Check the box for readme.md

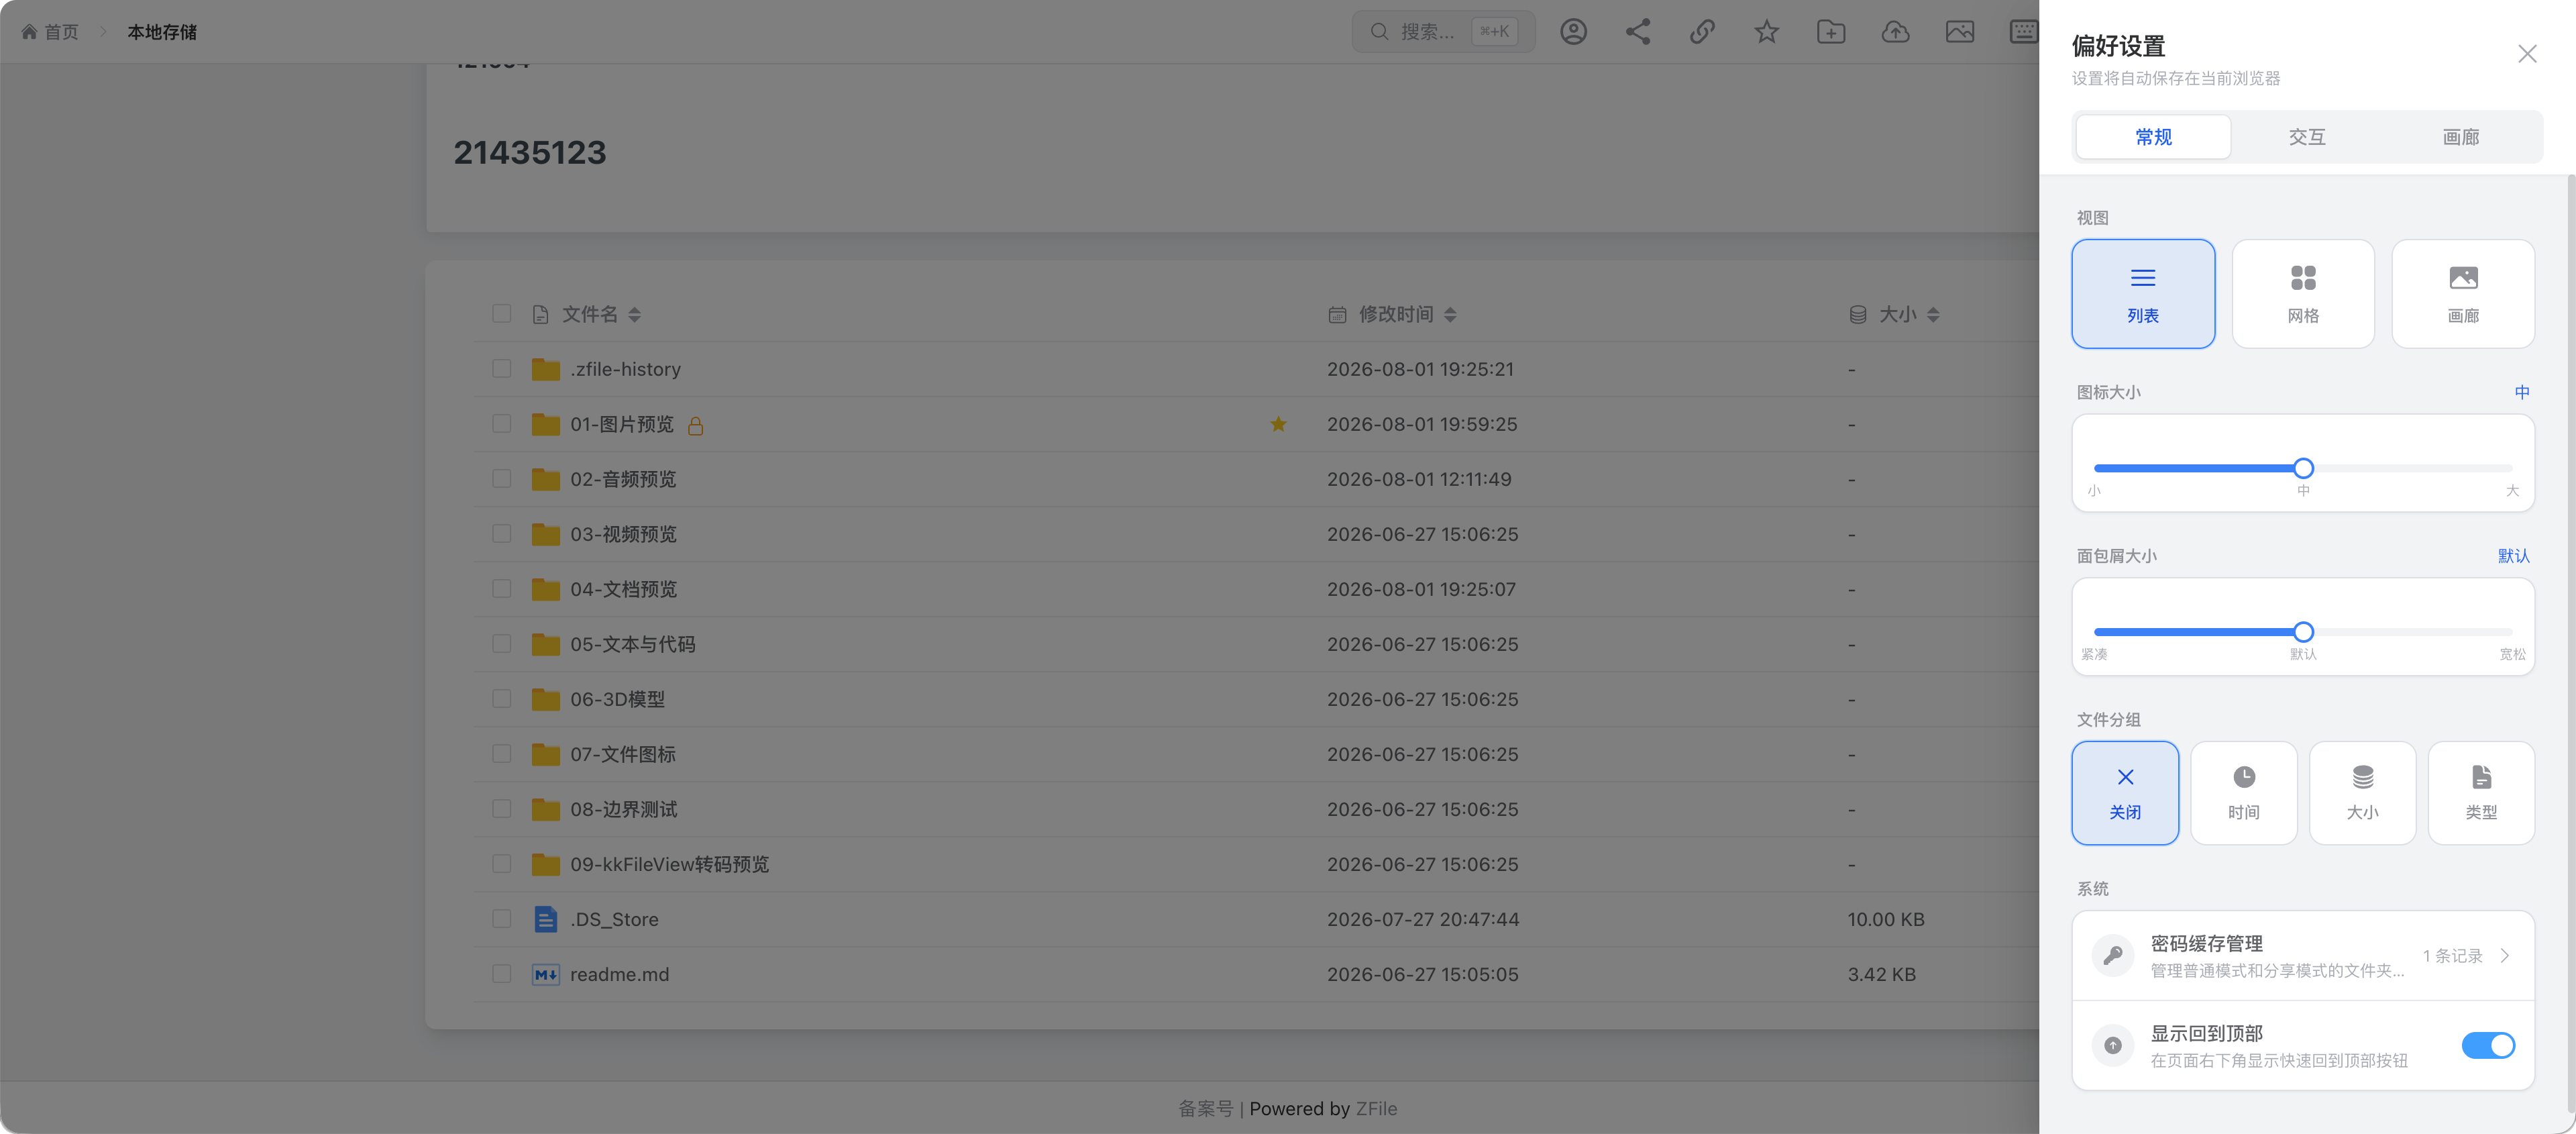pos(502,974)
